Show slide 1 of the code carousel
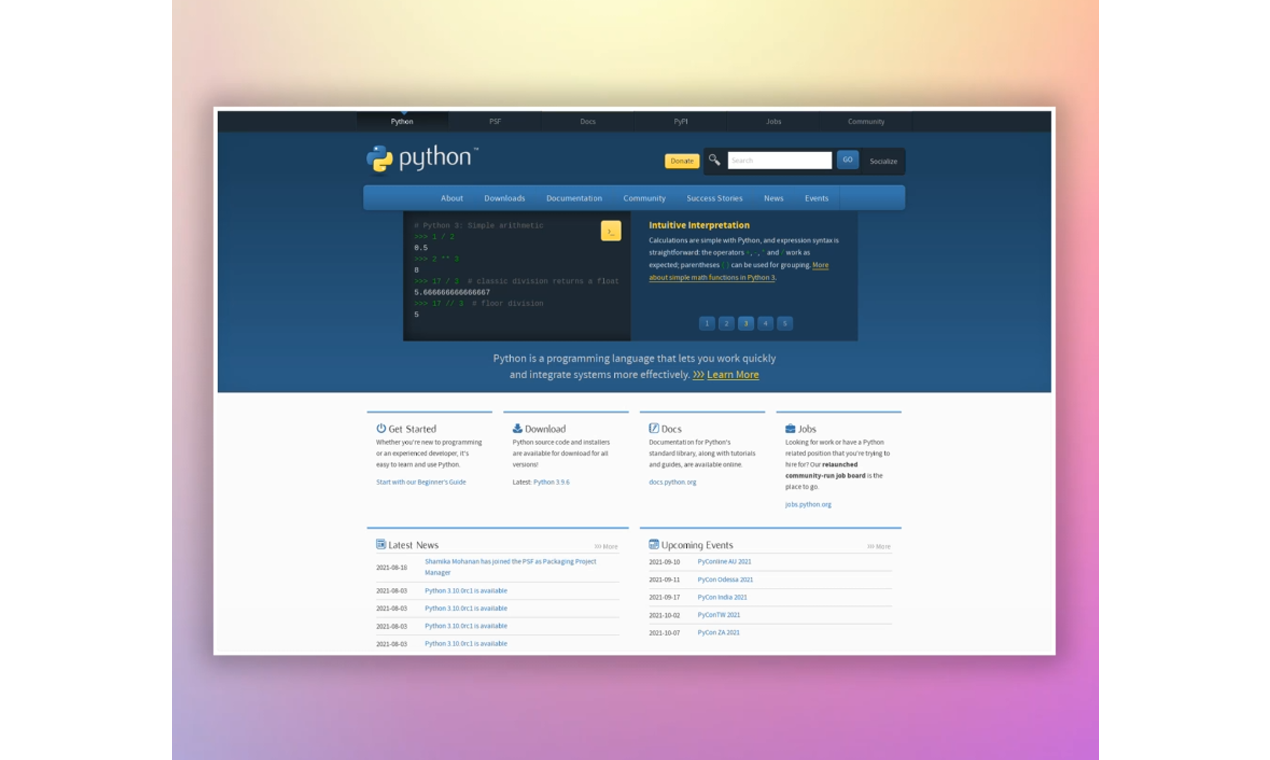The width and height of the screenshot is (1270, 760). pyautogui.click(x=707, y=323)
